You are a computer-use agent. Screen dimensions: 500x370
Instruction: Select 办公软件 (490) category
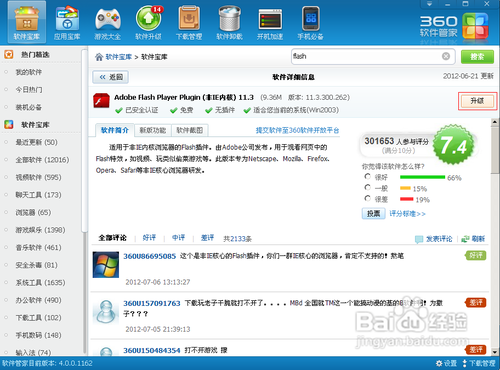click(38, 300)
